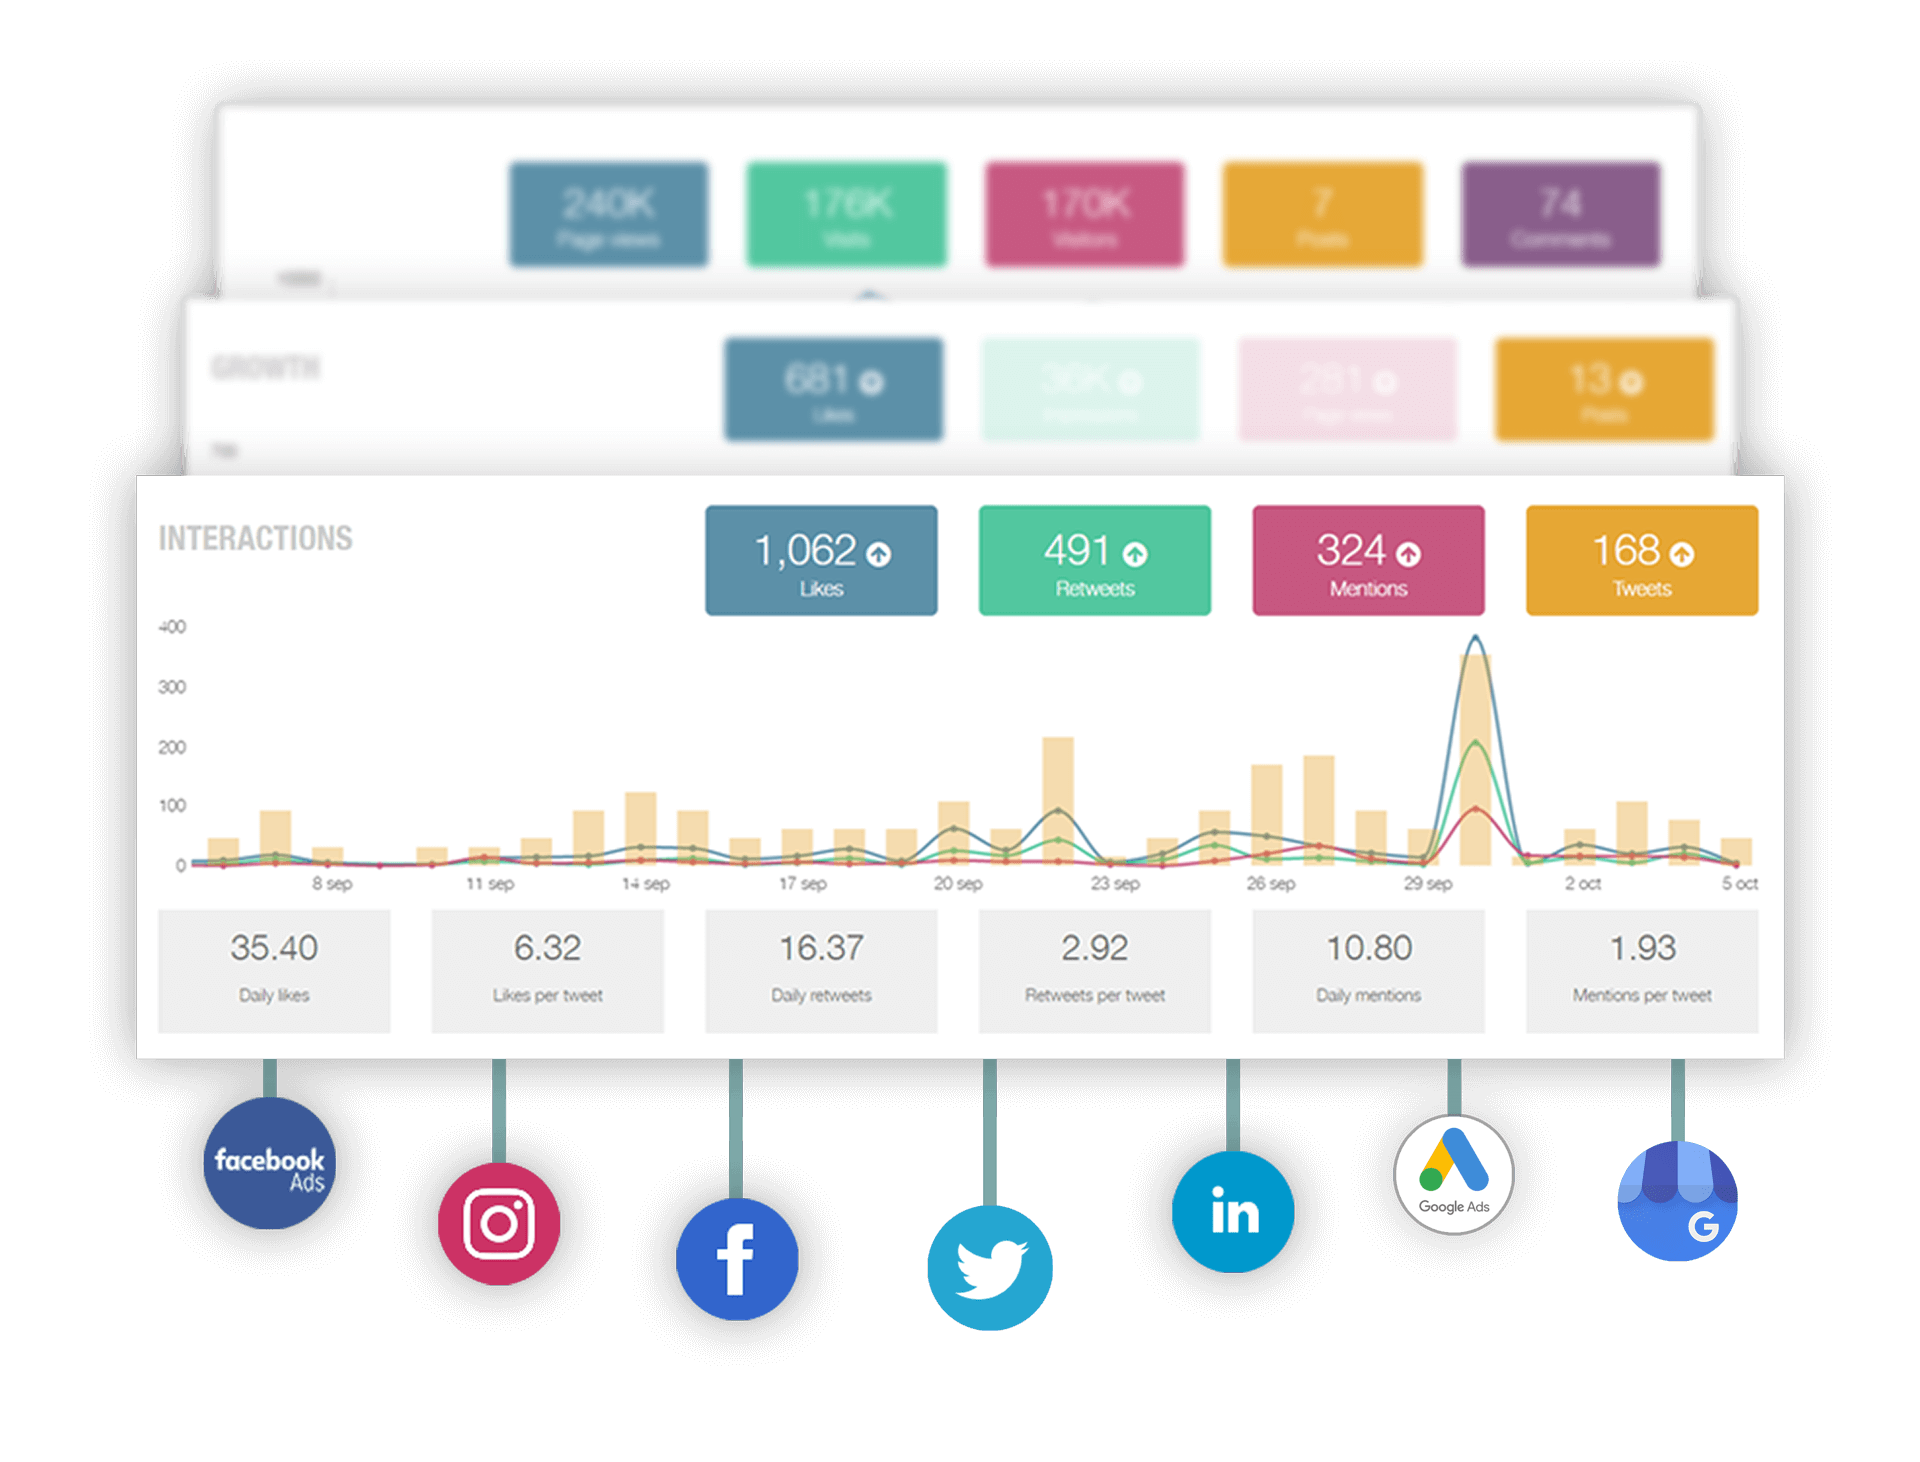Click the Google My Business storefront icon
1920x1462 pixels.
(x=1677, y=1201)
